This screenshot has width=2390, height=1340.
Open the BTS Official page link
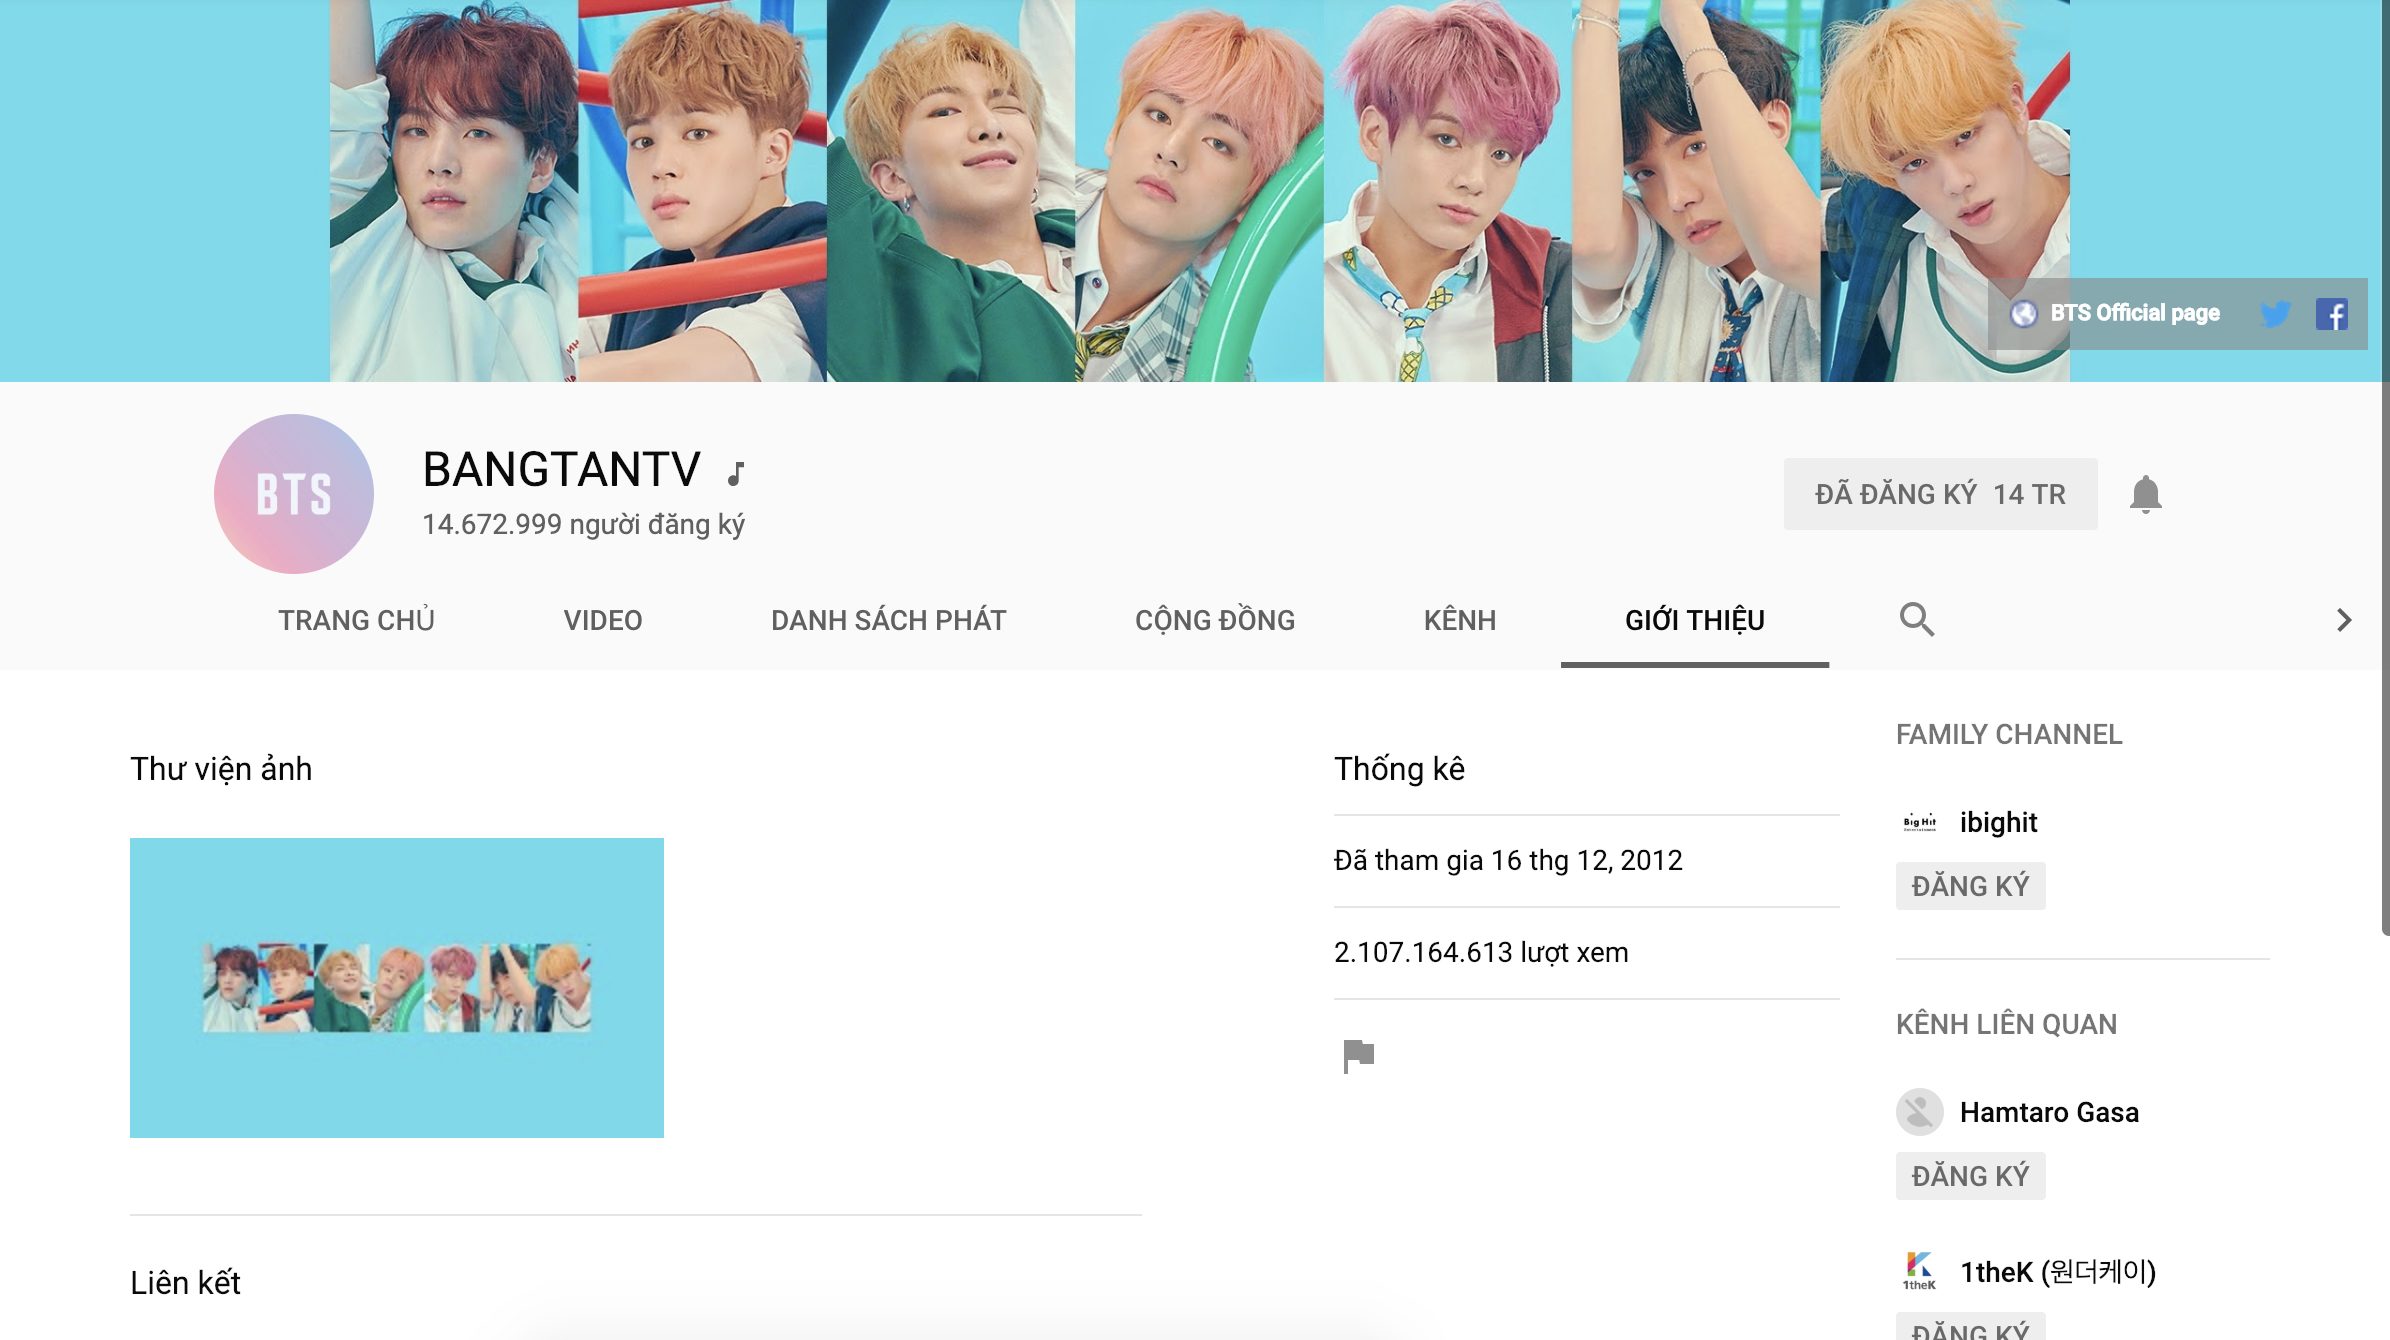(2134, 314)
